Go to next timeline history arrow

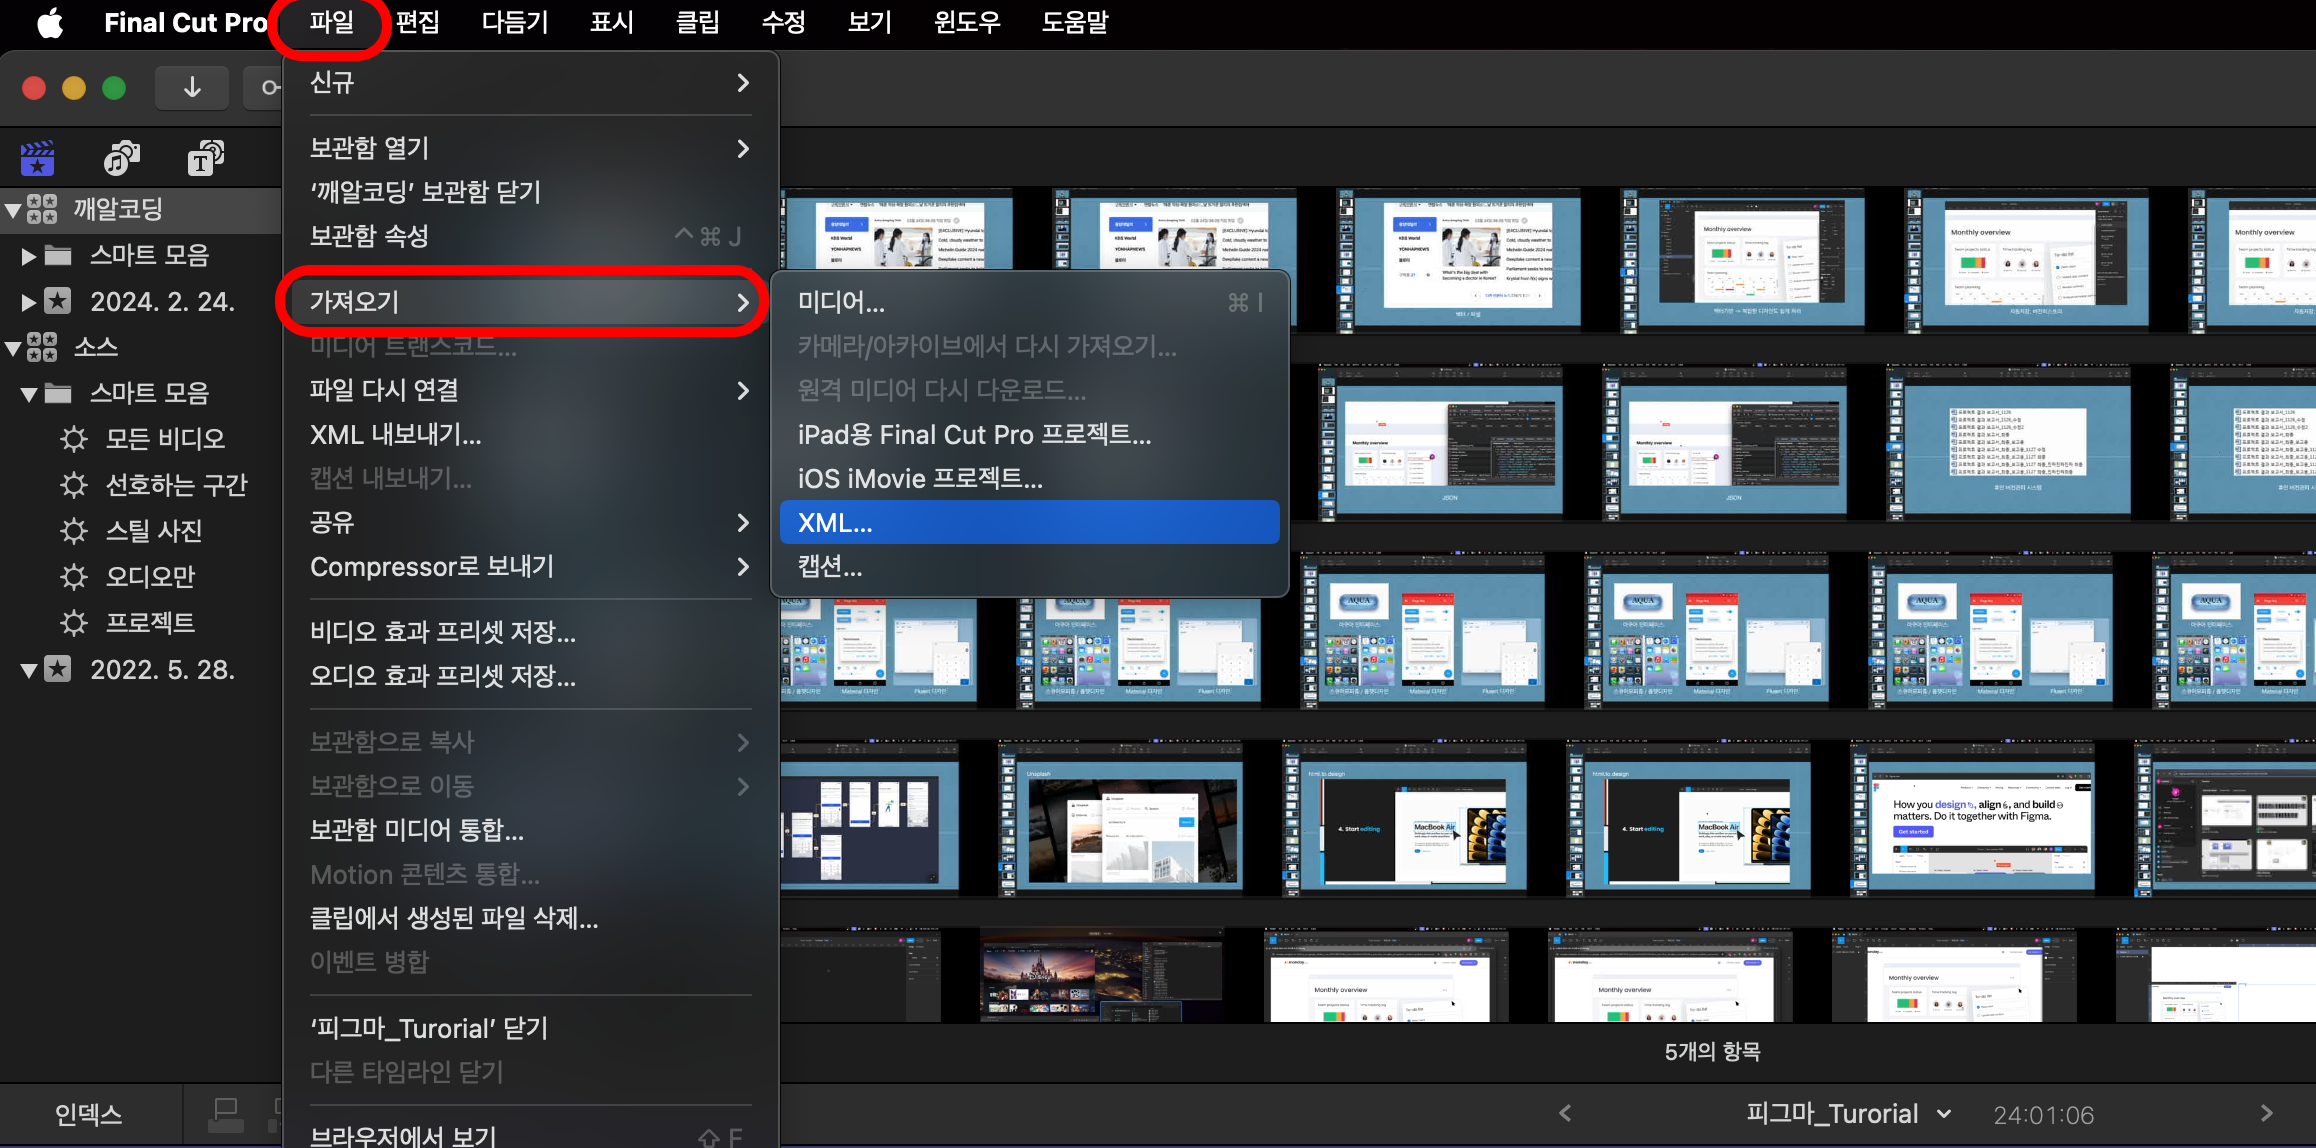(2266, 1113)
